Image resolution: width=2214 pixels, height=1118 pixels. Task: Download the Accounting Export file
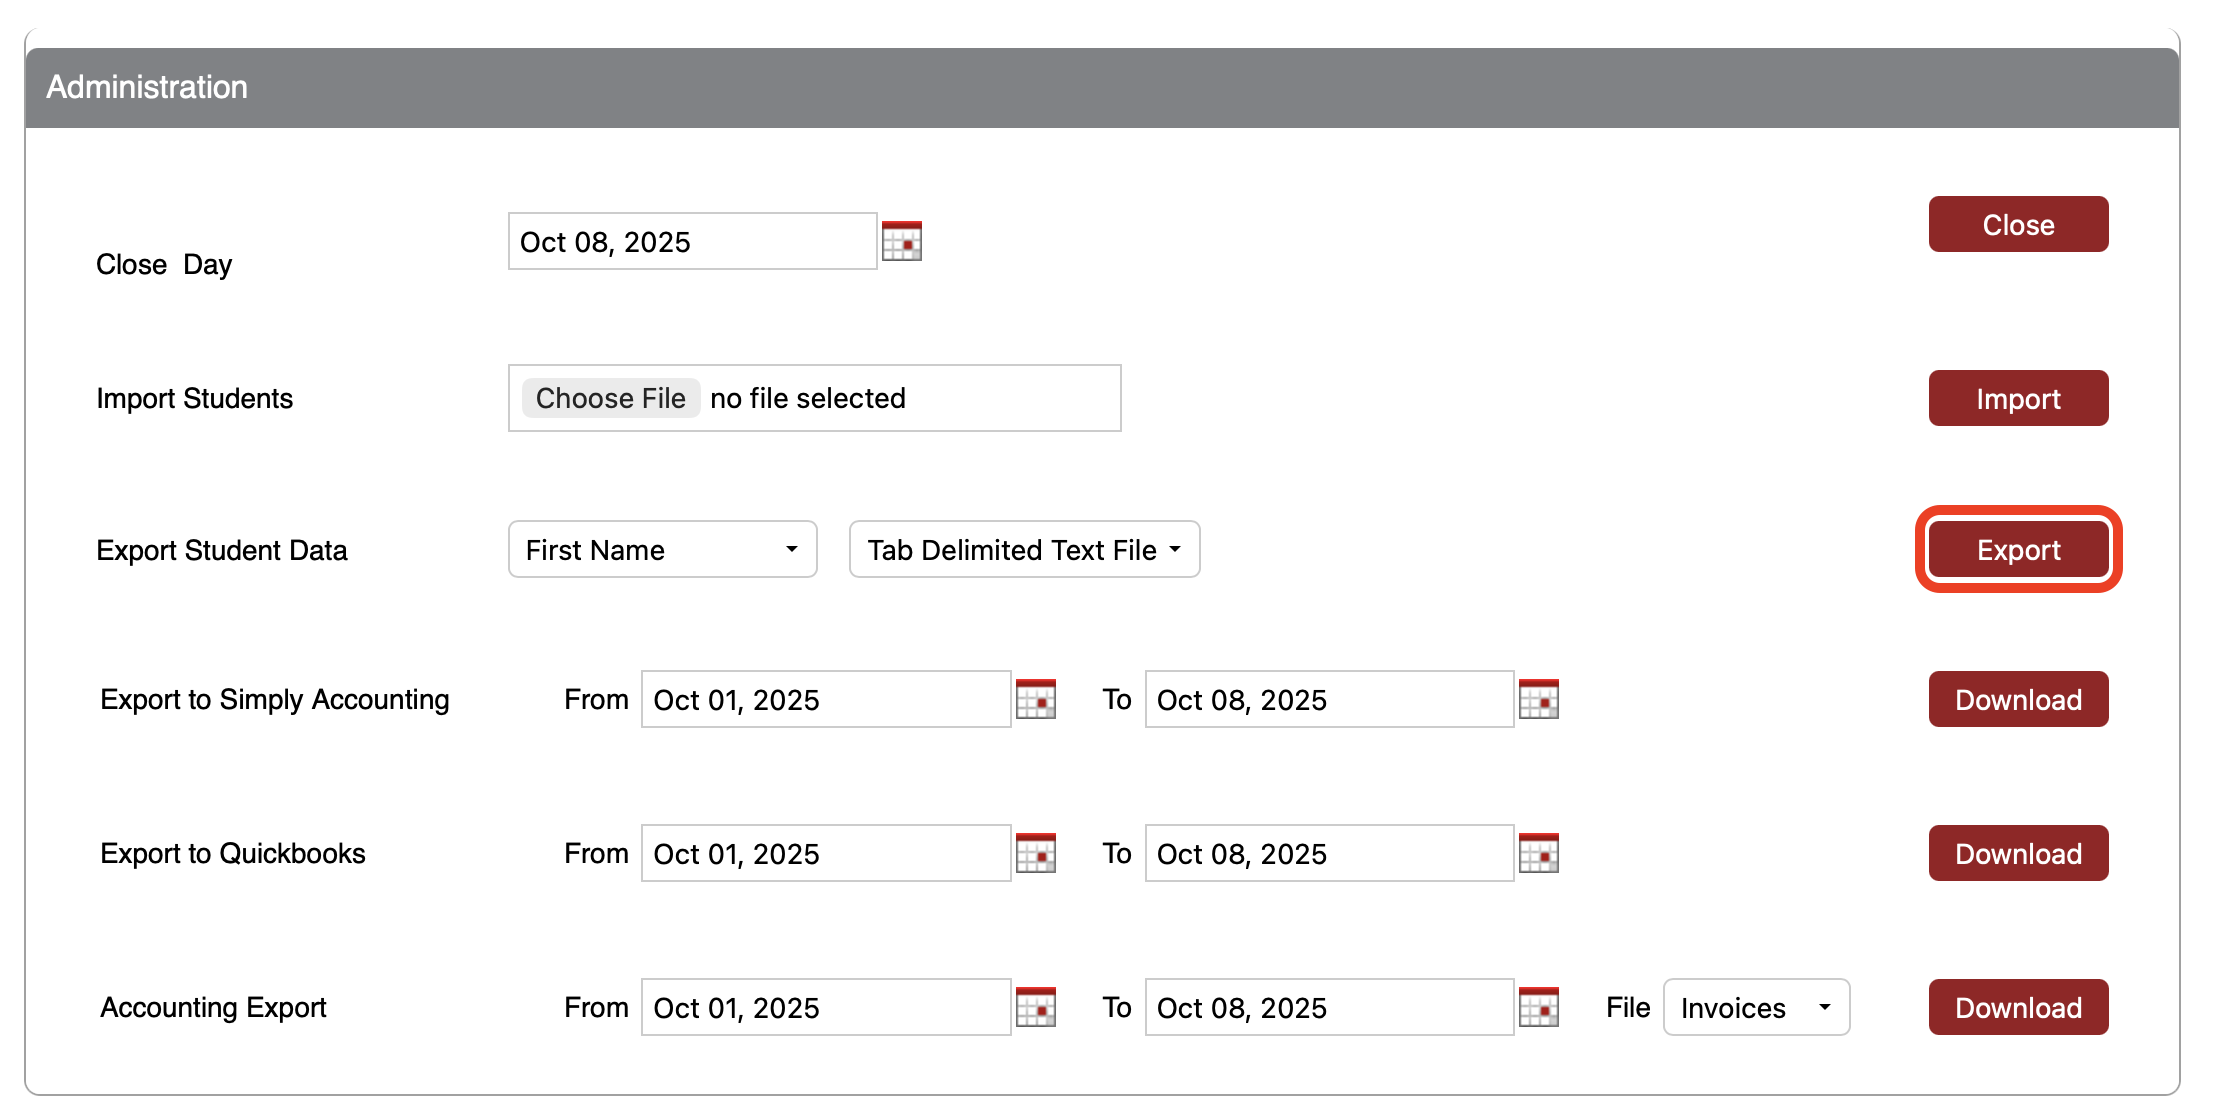point(2017,1007)
